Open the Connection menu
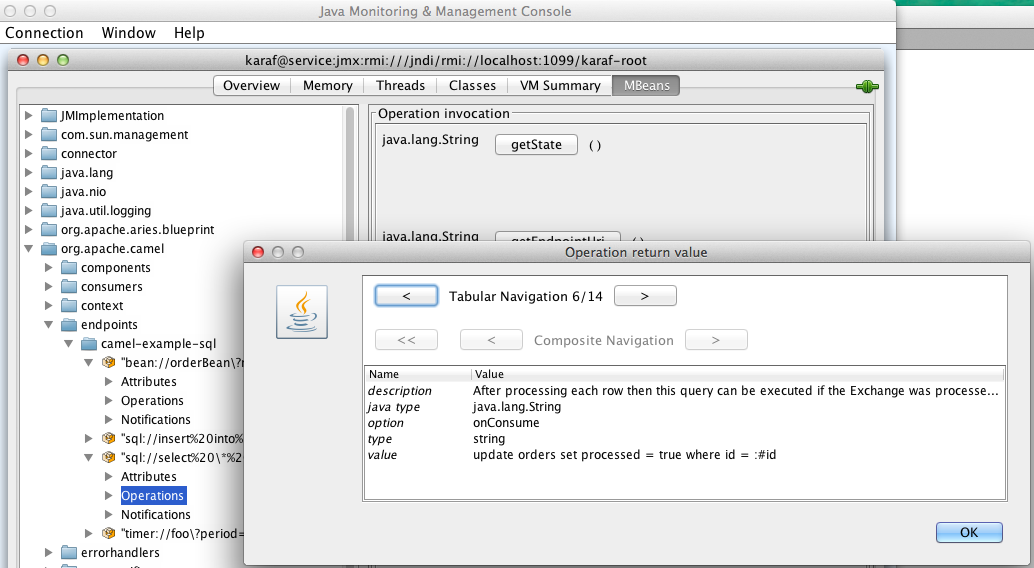This screenshot has height=568, width=1034. (x=44, y=33)
